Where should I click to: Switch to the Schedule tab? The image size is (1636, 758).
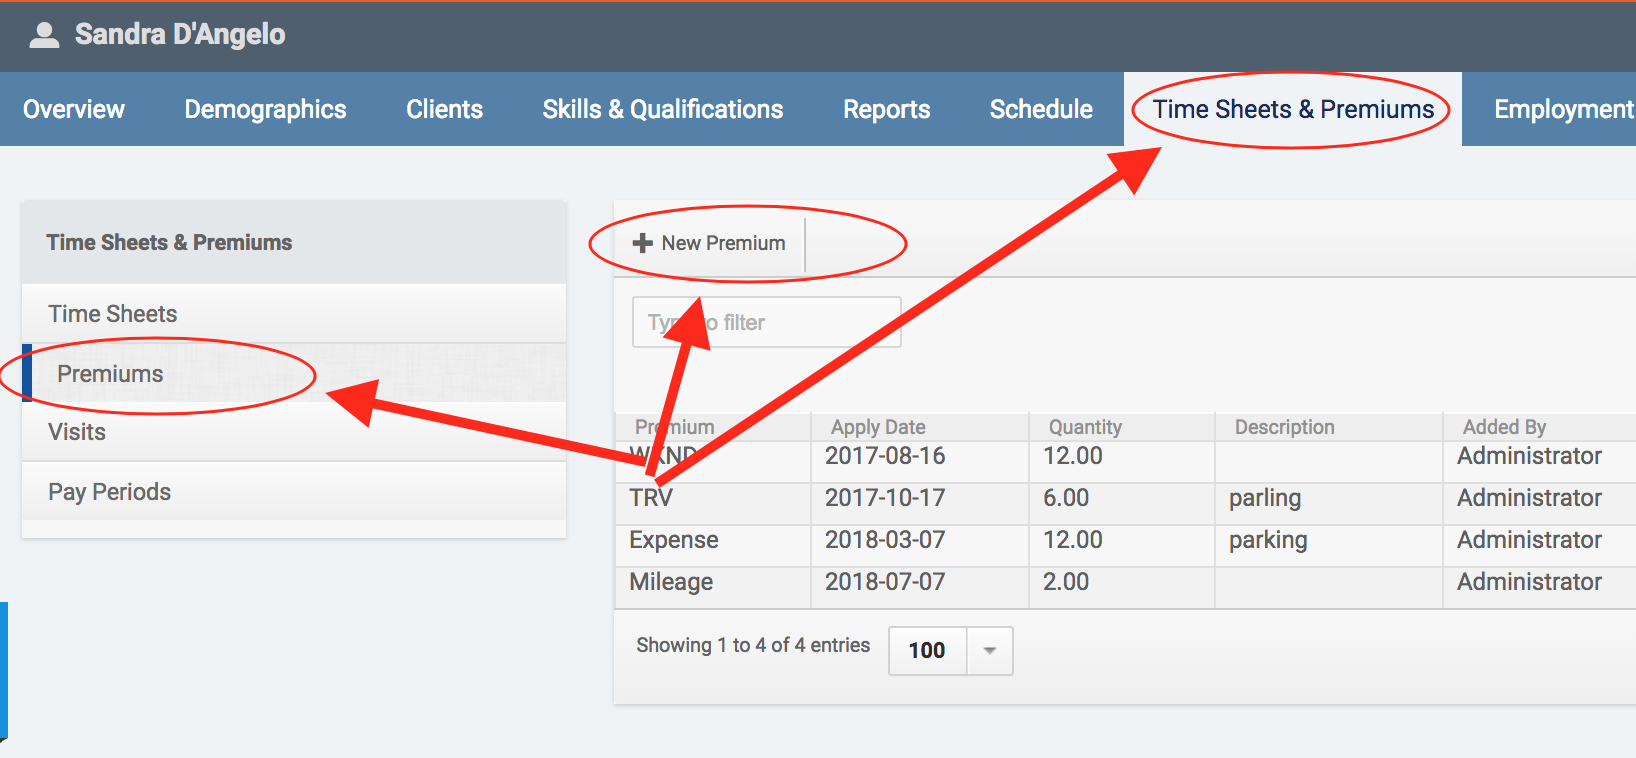pos(1040,109)
